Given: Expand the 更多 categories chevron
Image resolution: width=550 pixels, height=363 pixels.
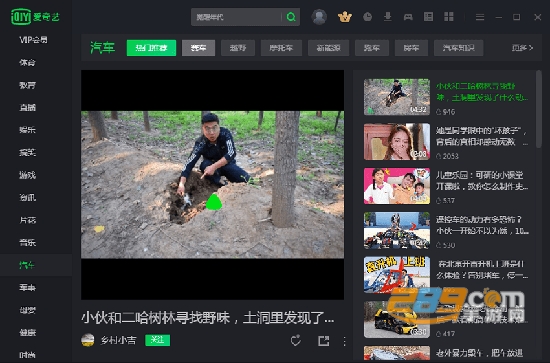Looking at the screenshot, I should pyautogui.click(x=522, y=48).
